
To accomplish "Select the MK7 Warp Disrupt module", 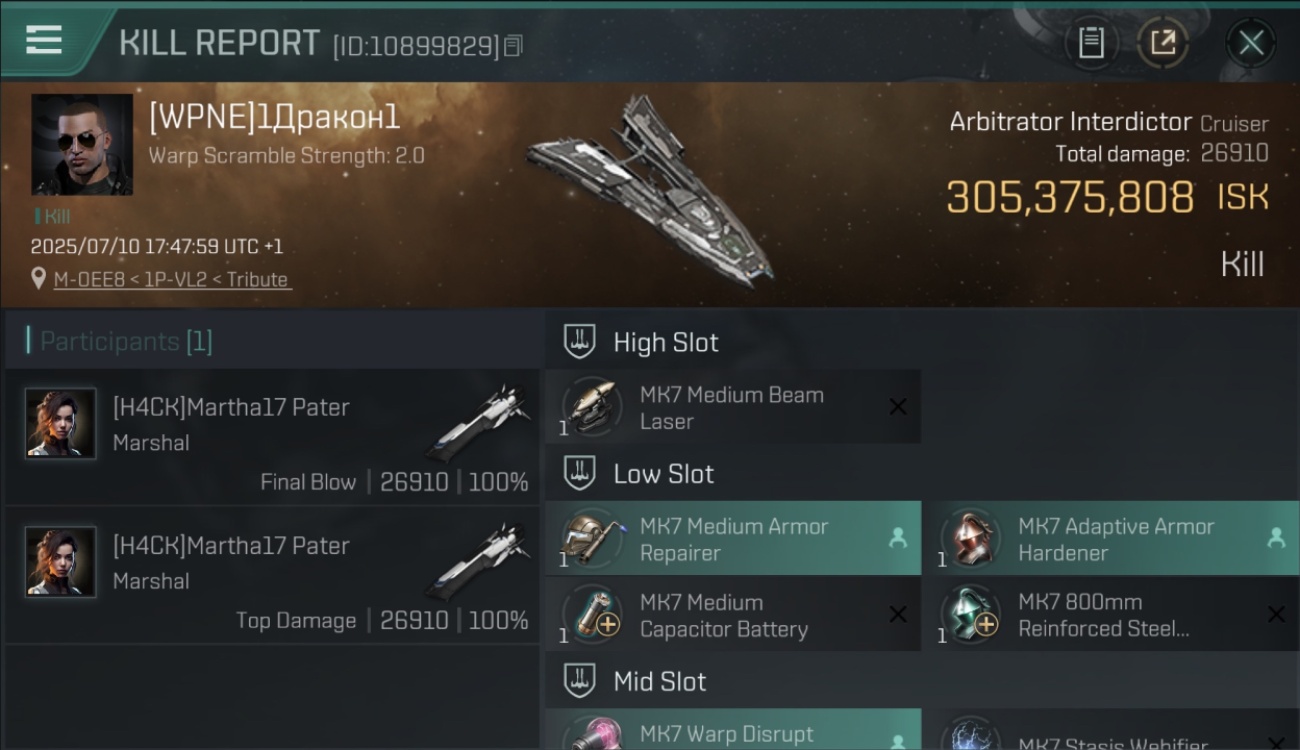I will click(x=733, y=730).
